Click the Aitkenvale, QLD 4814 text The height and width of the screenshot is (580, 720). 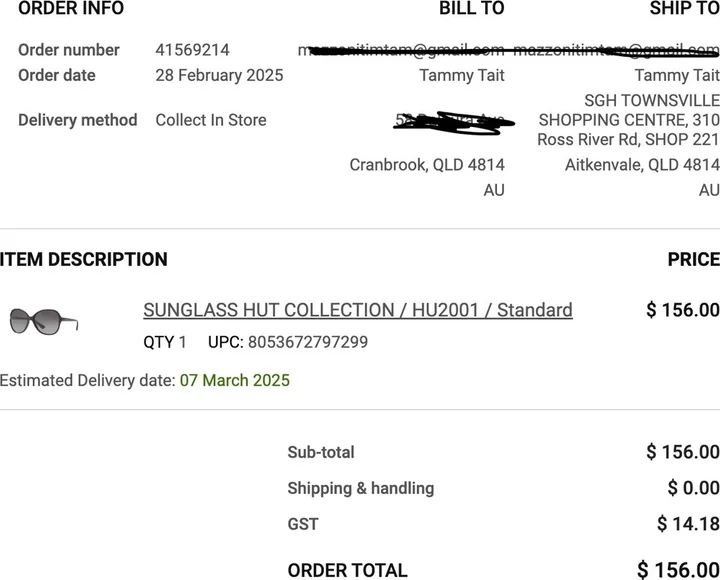click(642, 165)
